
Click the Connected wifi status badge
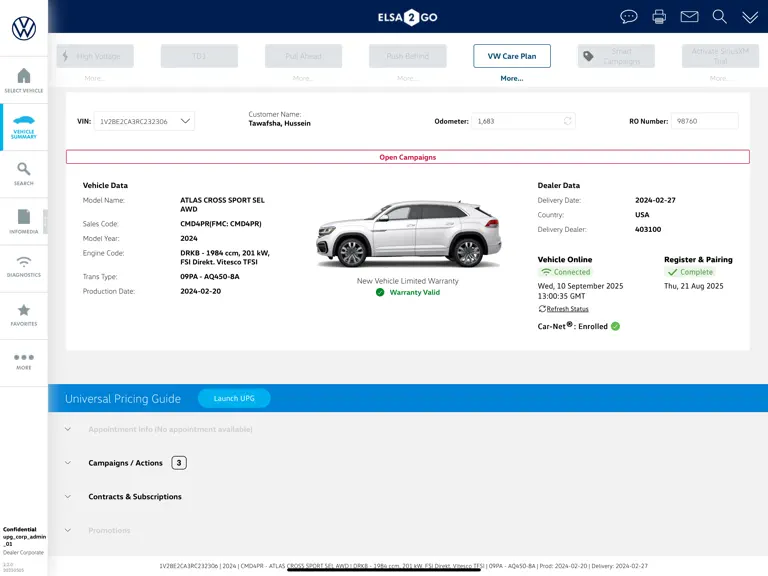pos(565,272)
